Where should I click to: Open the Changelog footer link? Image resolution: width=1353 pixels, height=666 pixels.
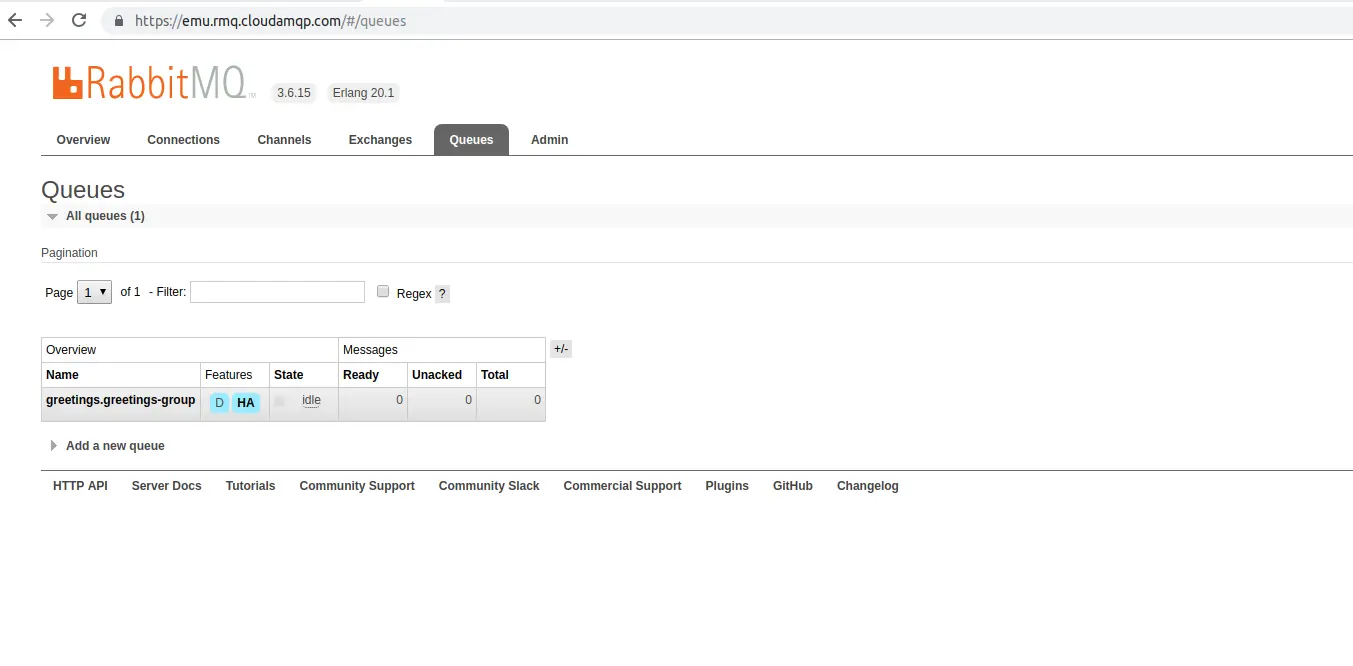(868, 486)
